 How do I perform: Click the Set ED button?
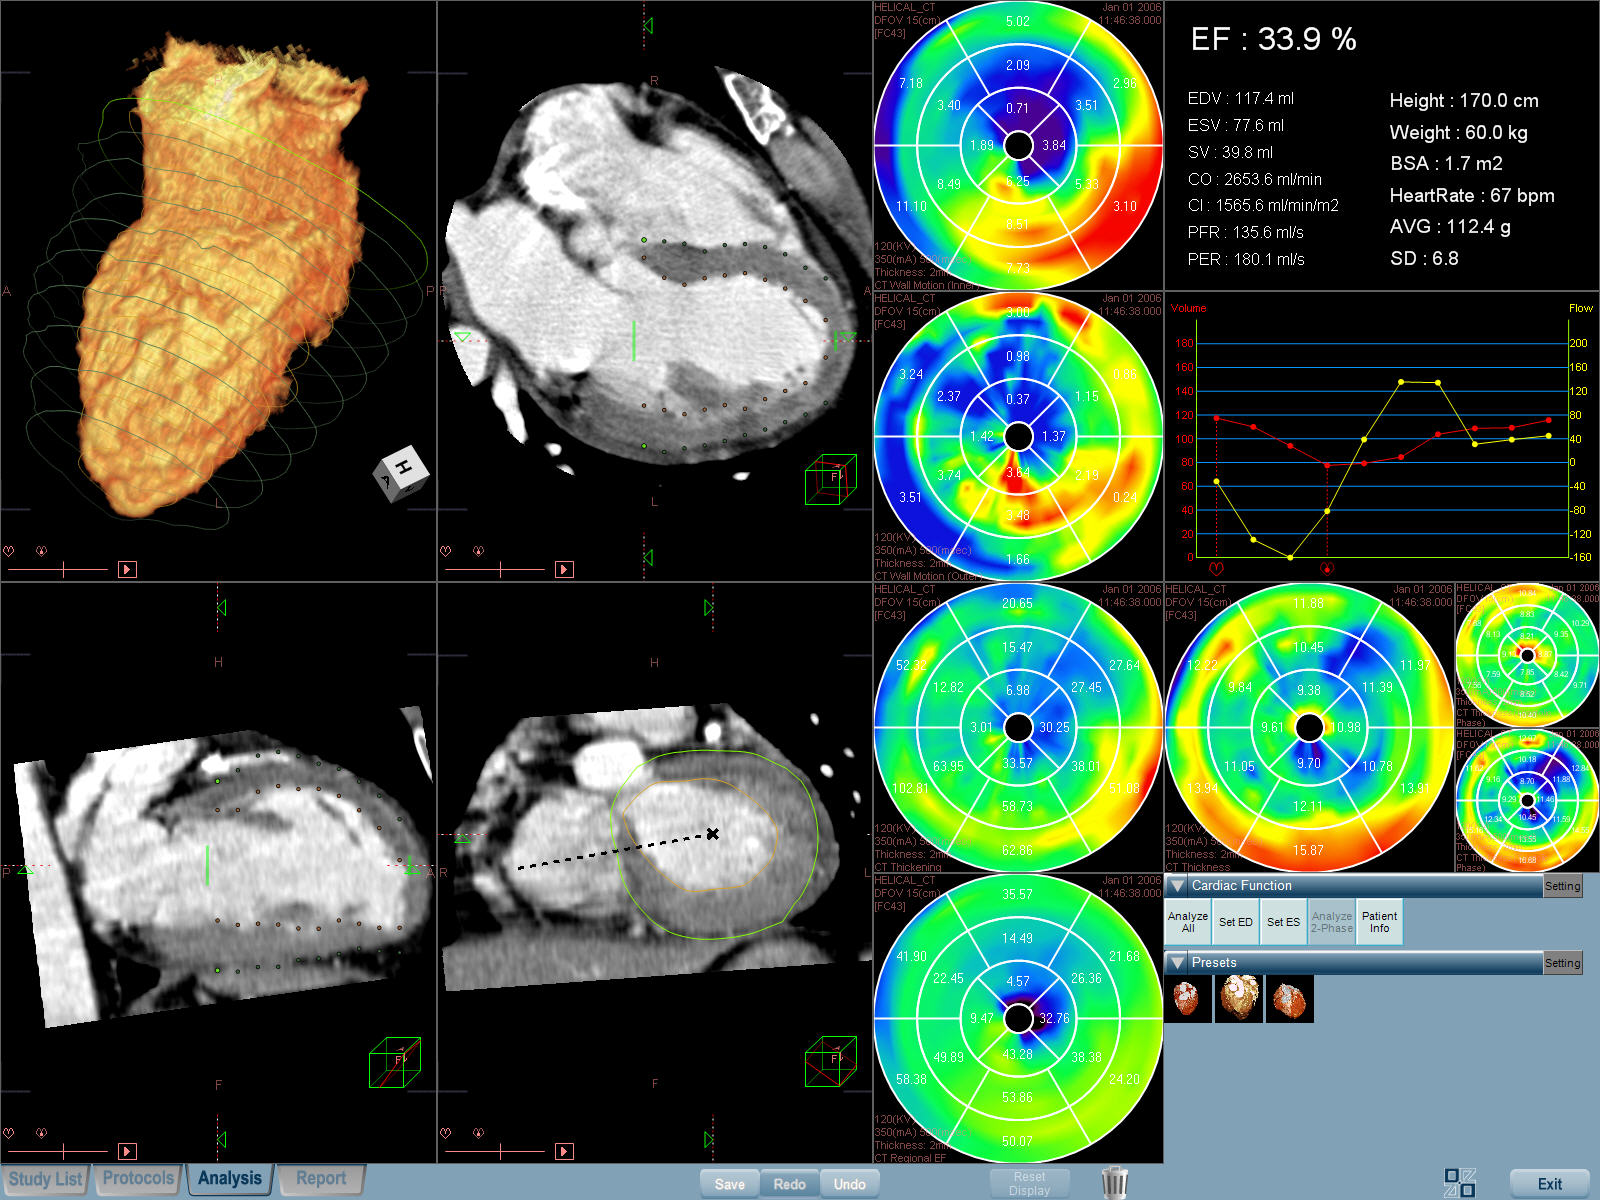[1235, 922]
